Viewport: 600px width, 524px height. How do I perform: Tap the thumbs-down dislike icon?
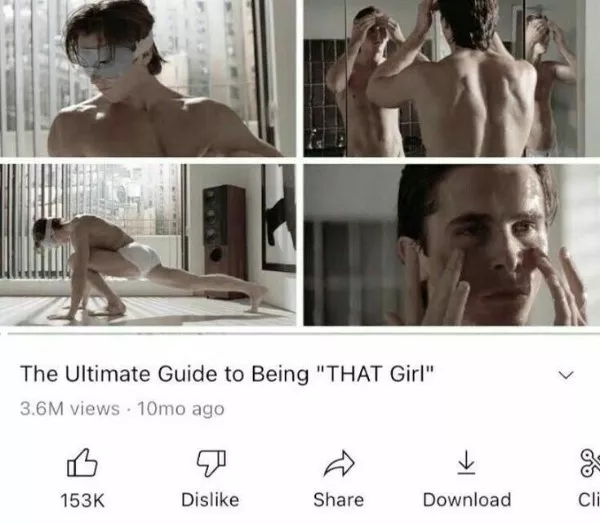coord(211,463)
